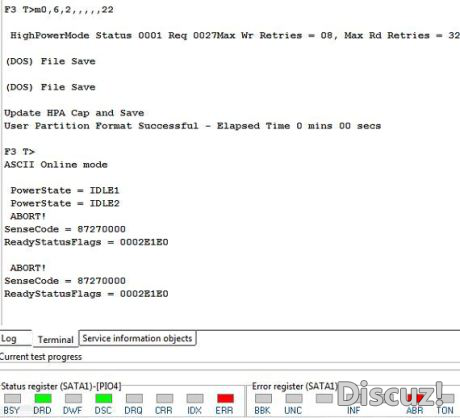Click the red ERR status indicator
The height and width of the screenshot is (418, 460).
(x=225, y=398)
